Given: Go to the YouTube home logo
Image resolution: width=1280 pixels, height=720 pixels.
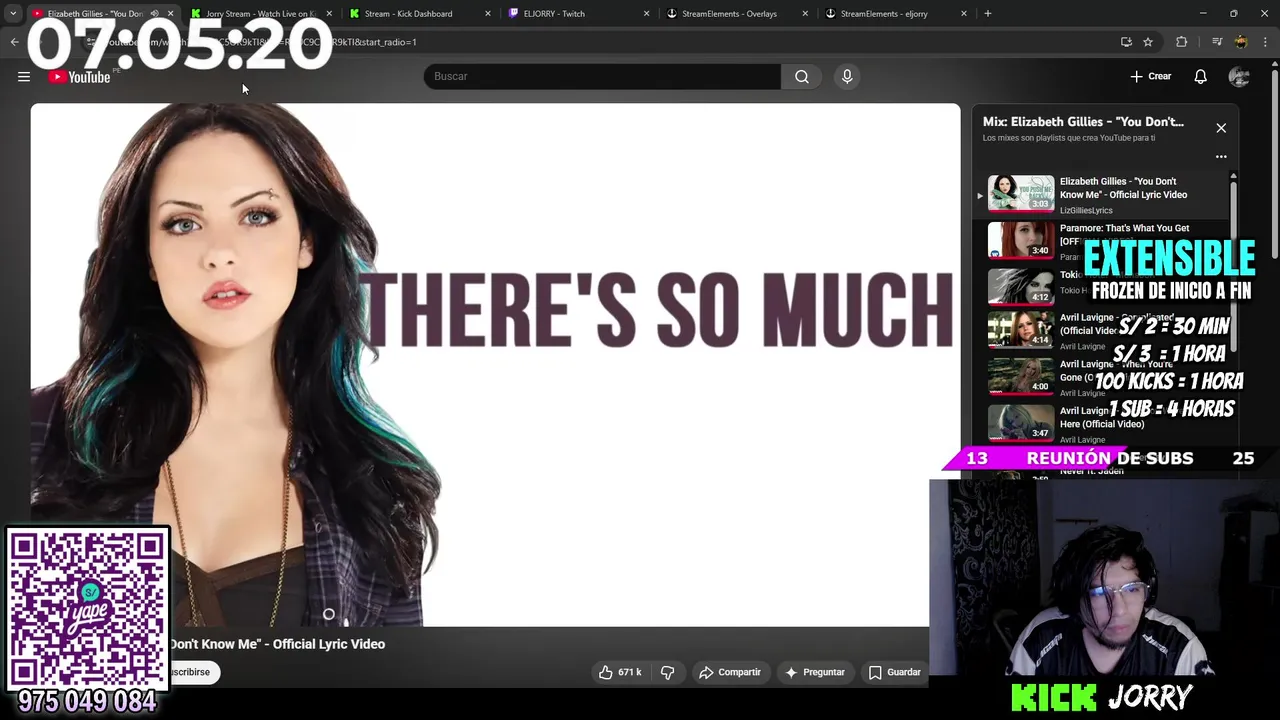Looking at the screenshot, I should (x=79, y=77).
